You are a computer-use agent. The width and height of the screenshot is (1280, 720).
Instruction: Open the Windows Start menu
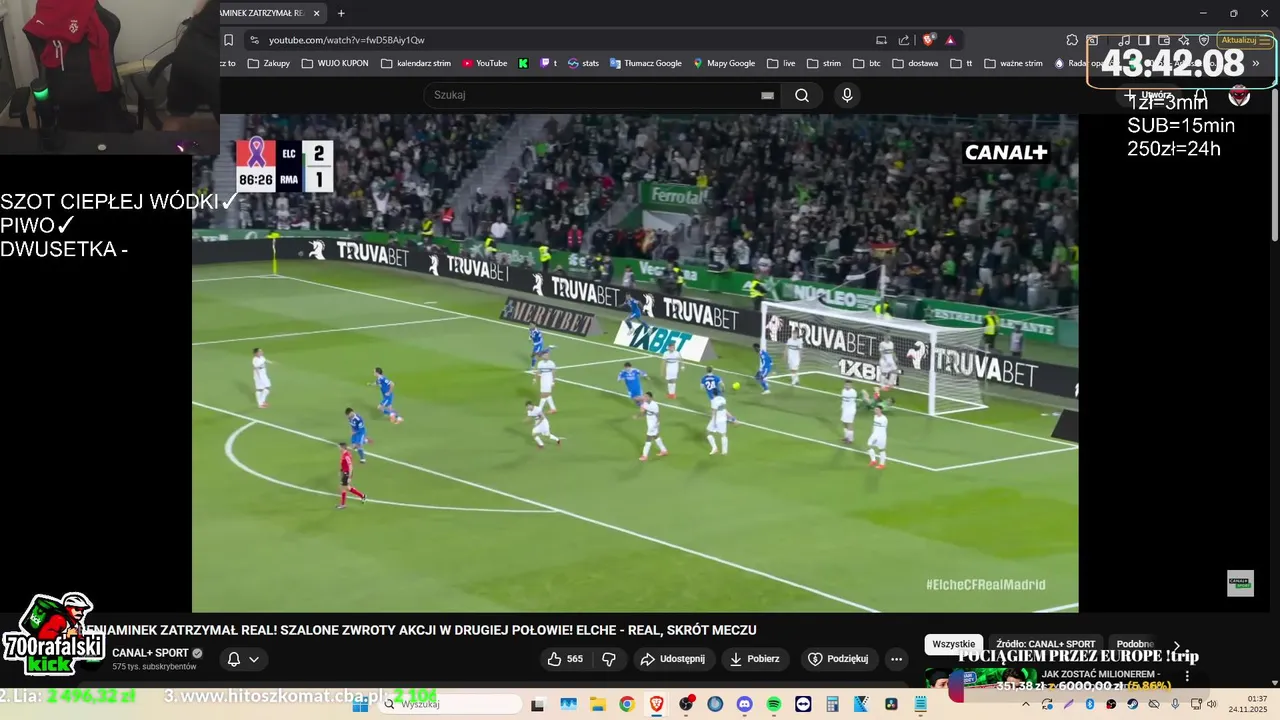[360, 704]
